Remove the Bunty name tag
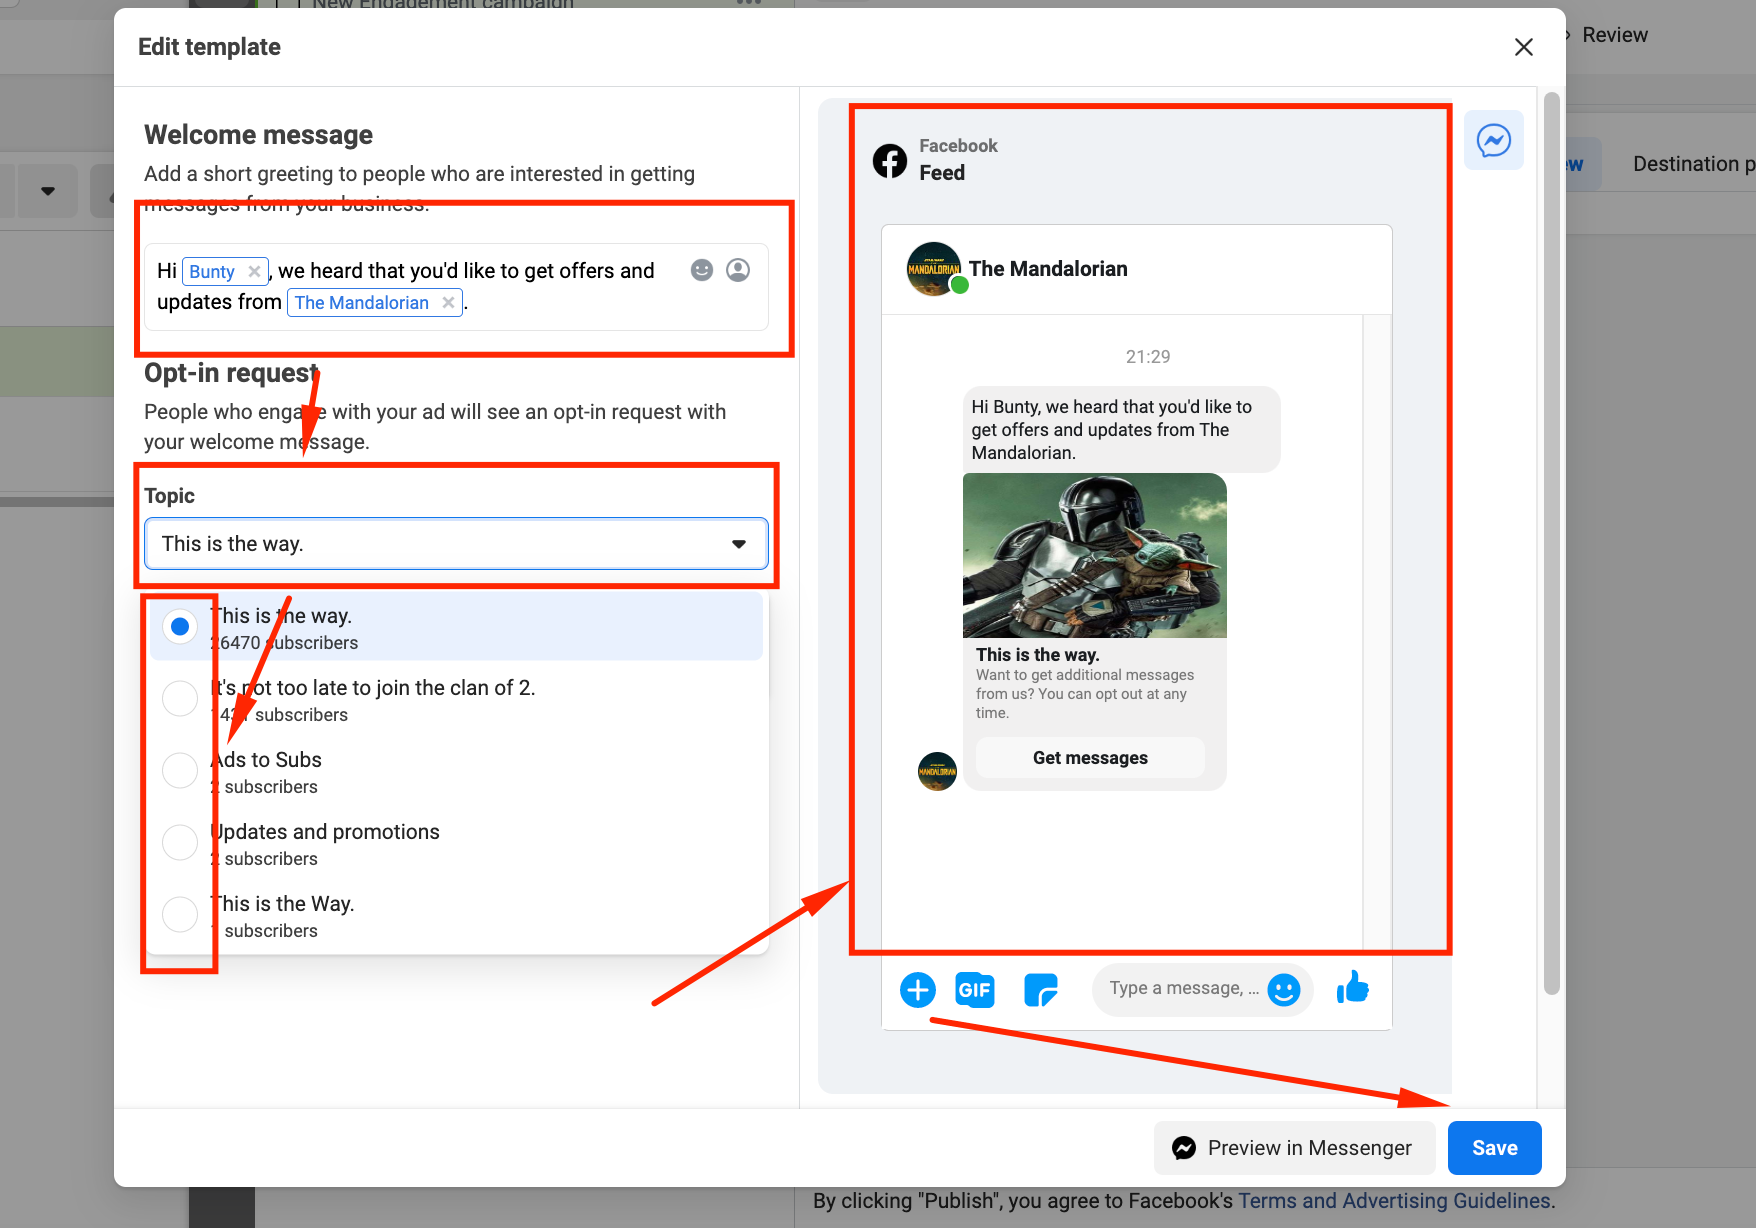1756x1228 pixels. click(x=254, y=271)
